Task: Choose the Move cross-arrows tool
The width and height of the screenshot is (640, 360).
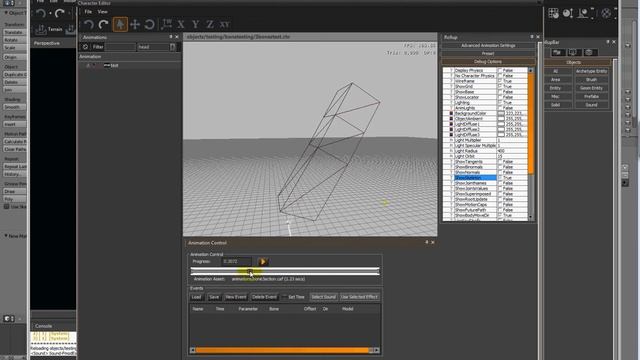Action: point(135,24)
